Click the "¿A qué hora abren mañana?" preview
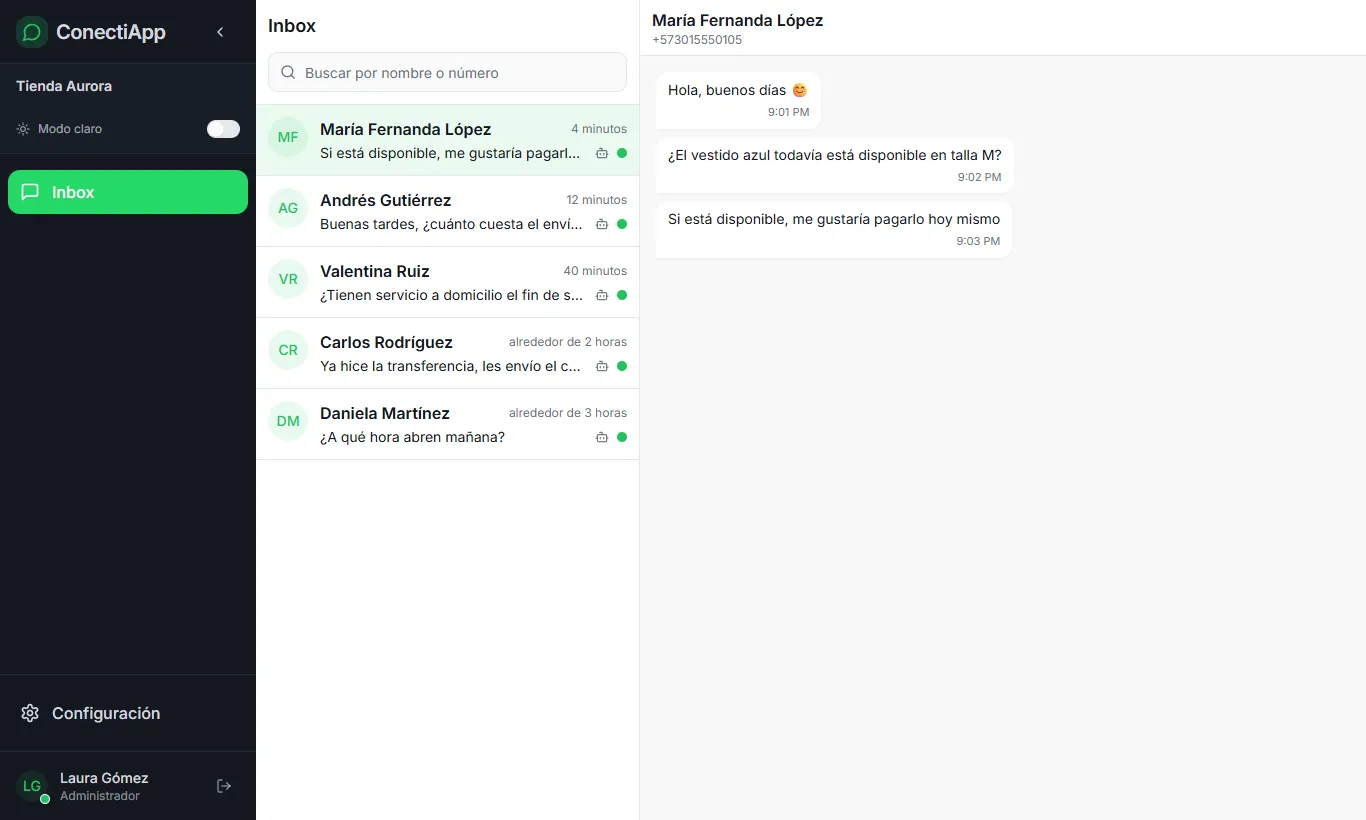This screenshot has height=820, width=1366. (412, 437)
